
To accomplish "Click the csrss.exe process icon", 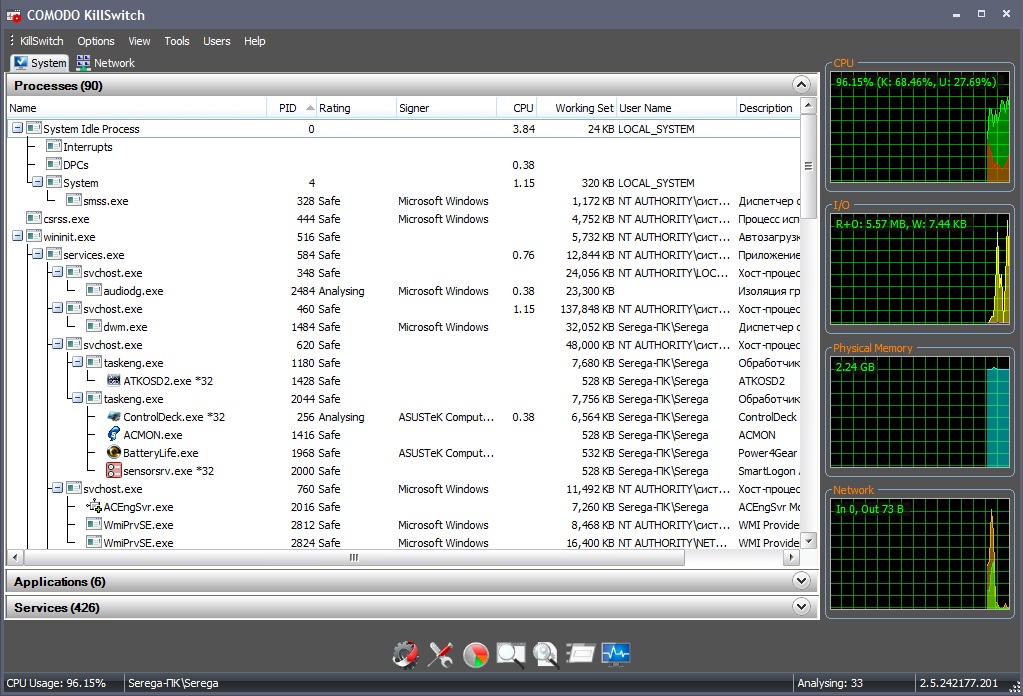I will [34, 219].
